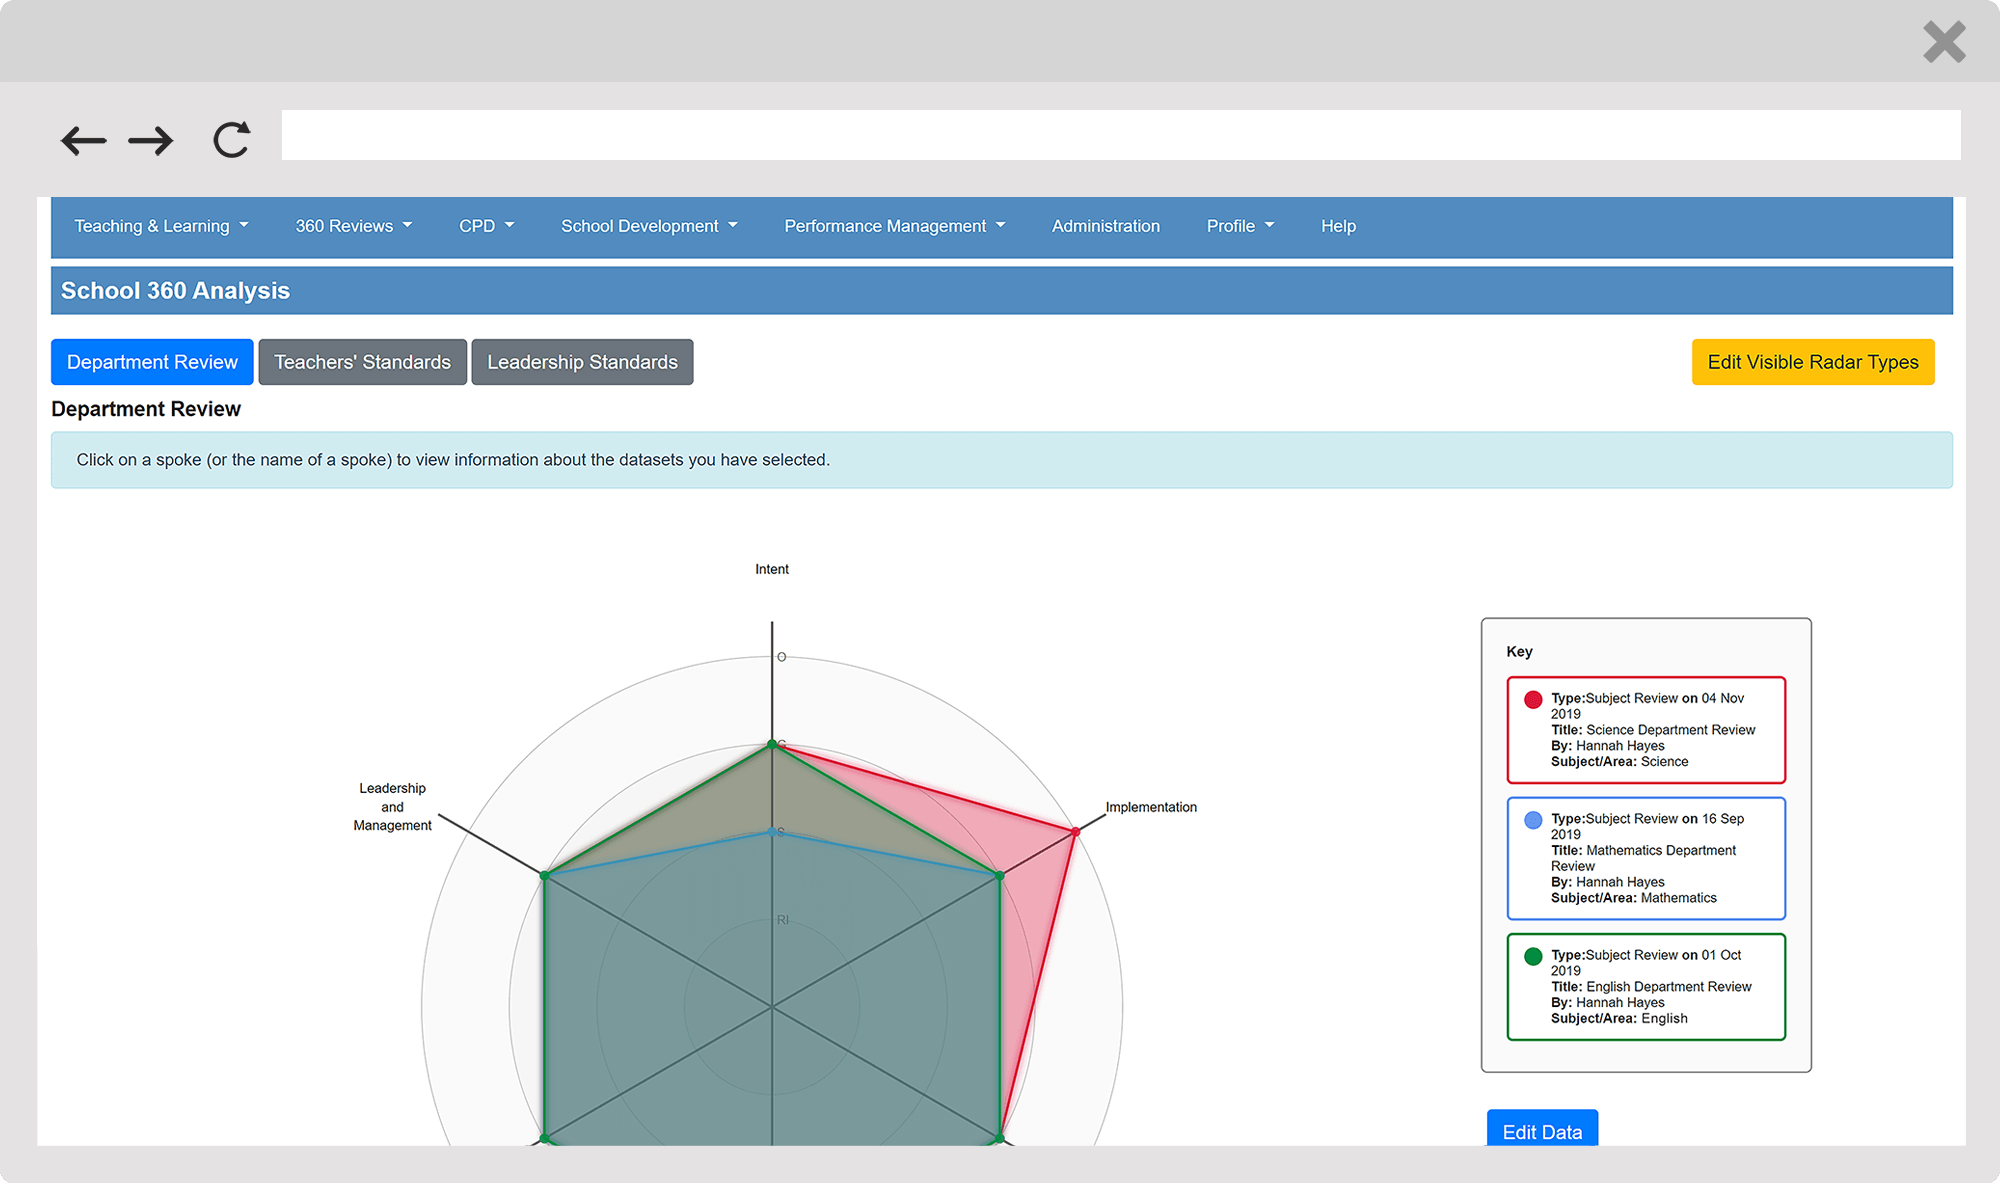Open the Help menu item
Screen dimensions: 2000x1183
click(x=1338, y=226)
